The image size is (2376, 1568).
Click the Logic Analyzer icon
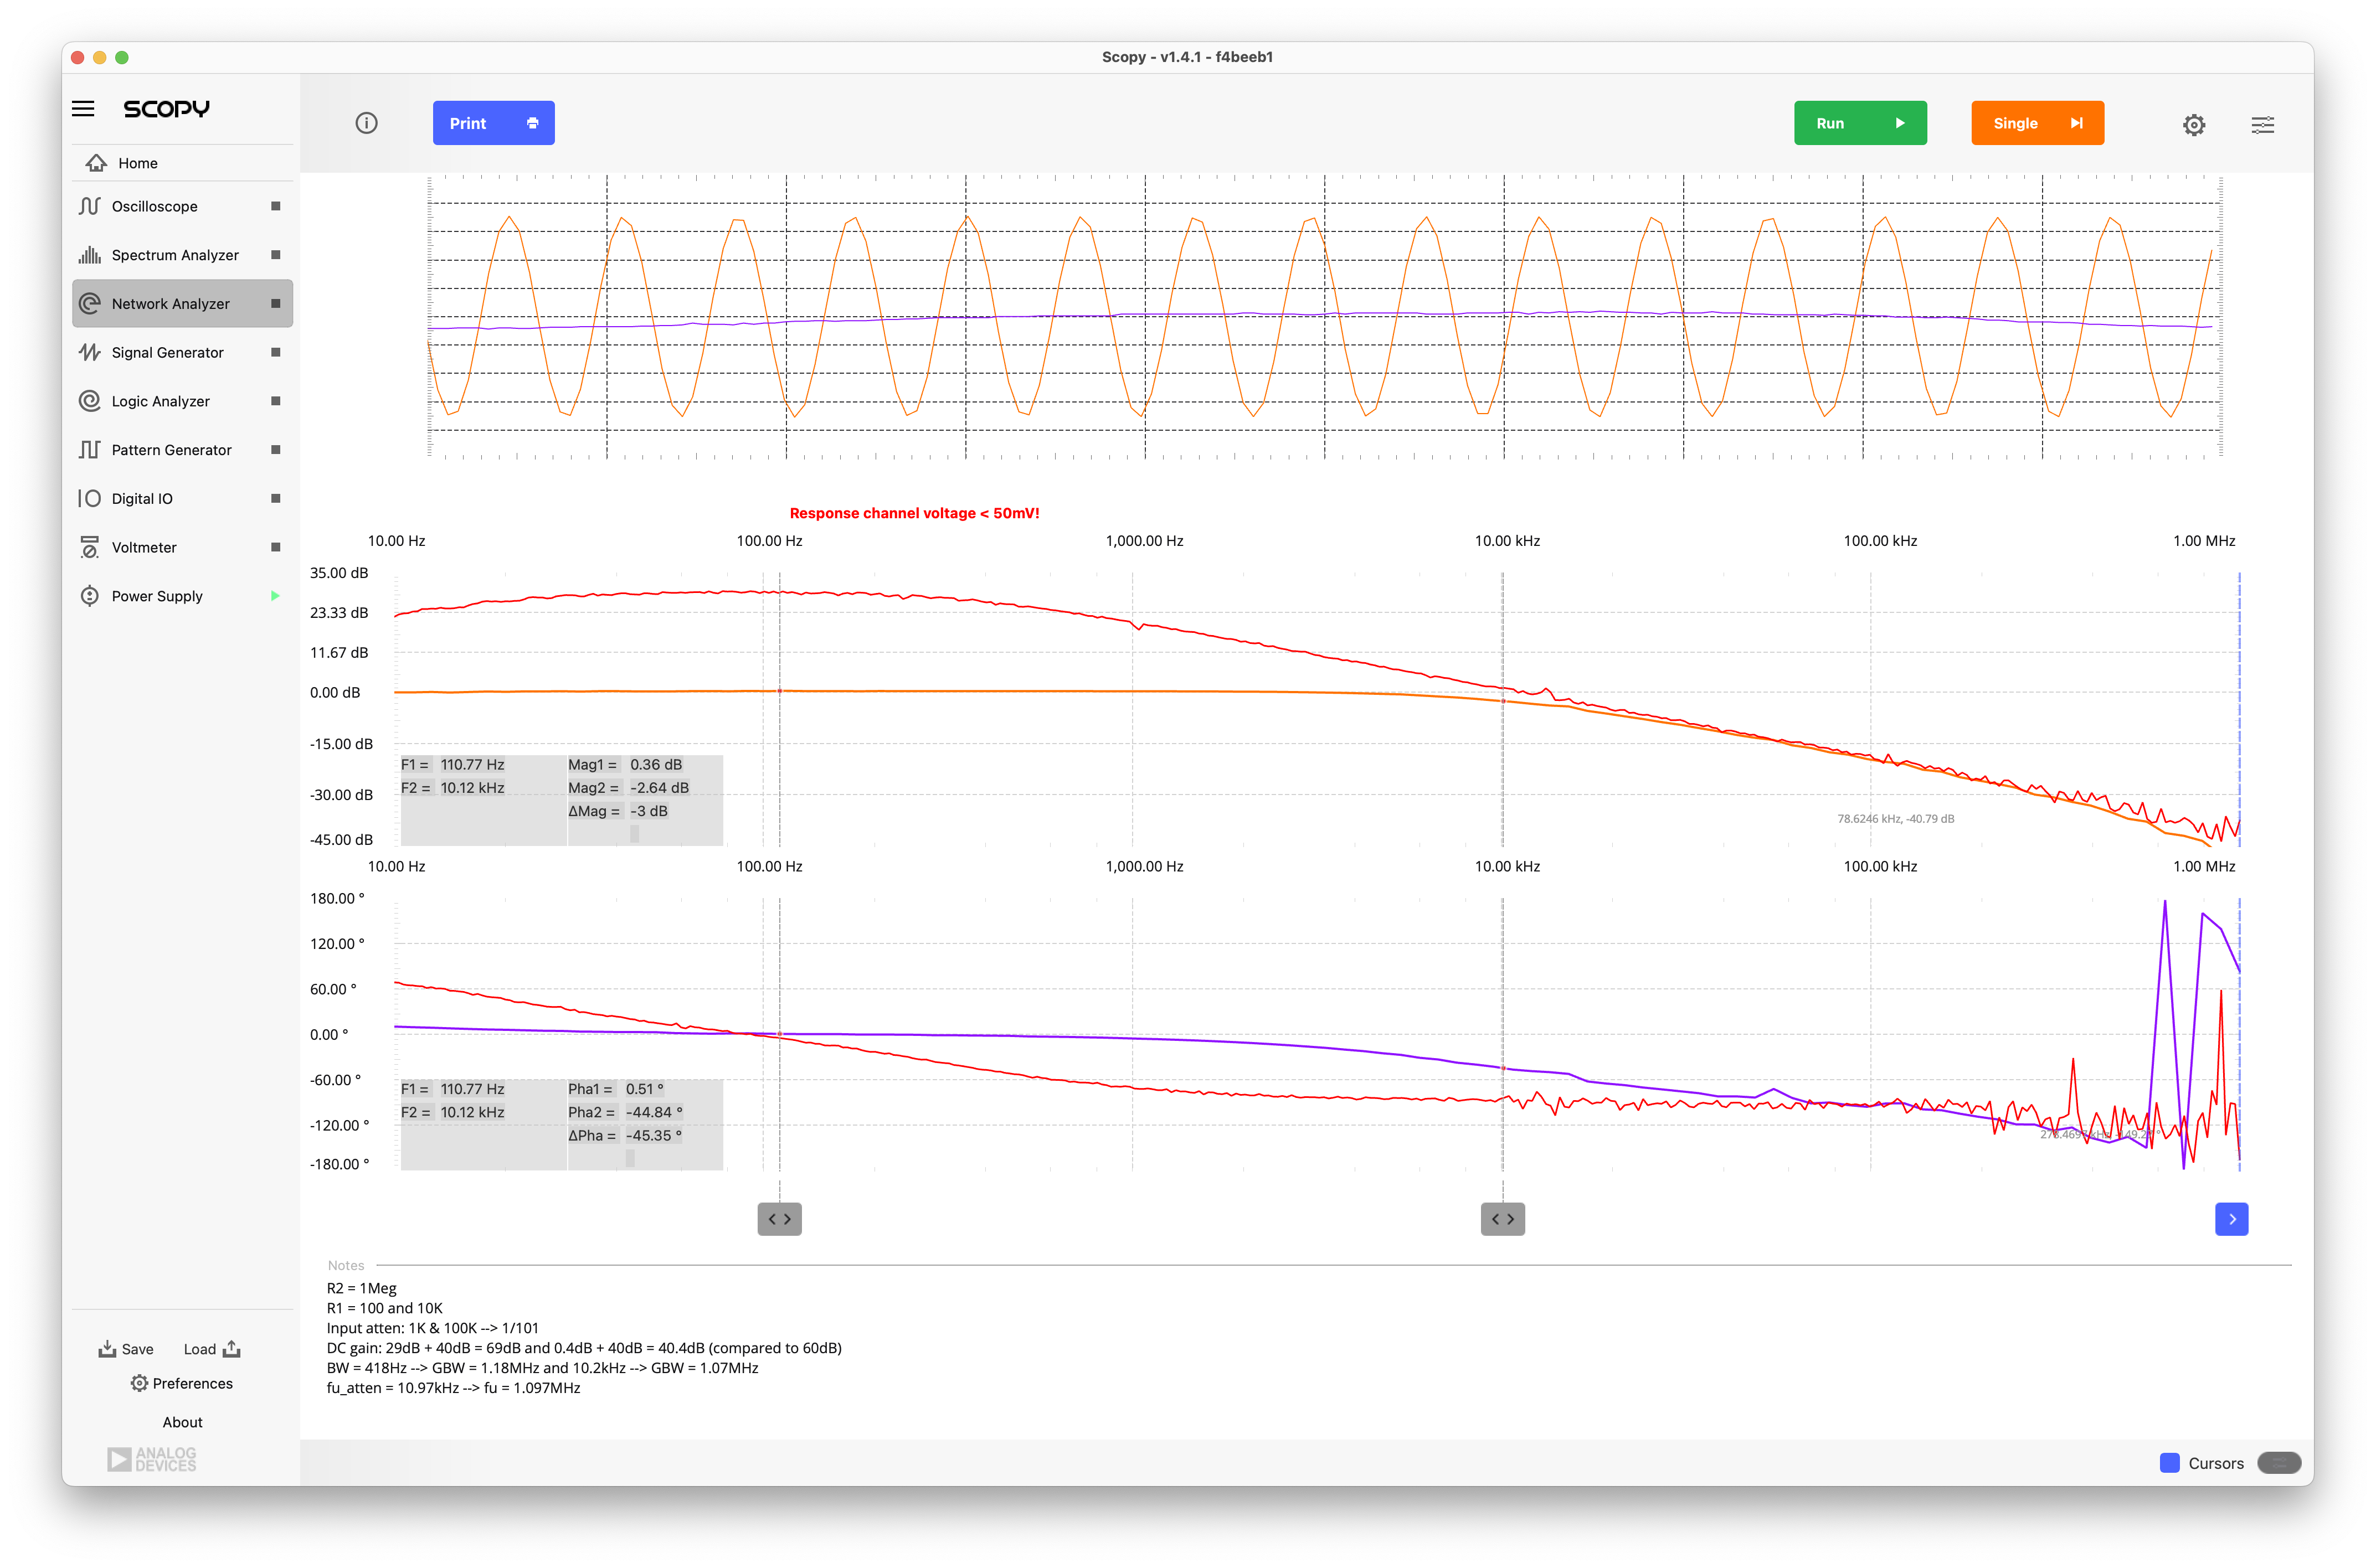[90, 401]
